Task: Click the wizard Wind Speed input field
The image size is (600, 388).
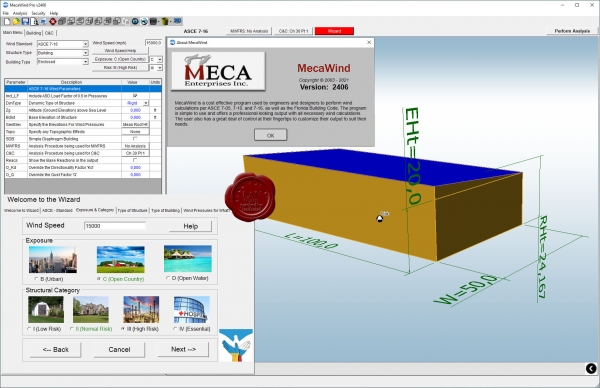Action: (x=114, y=226)
